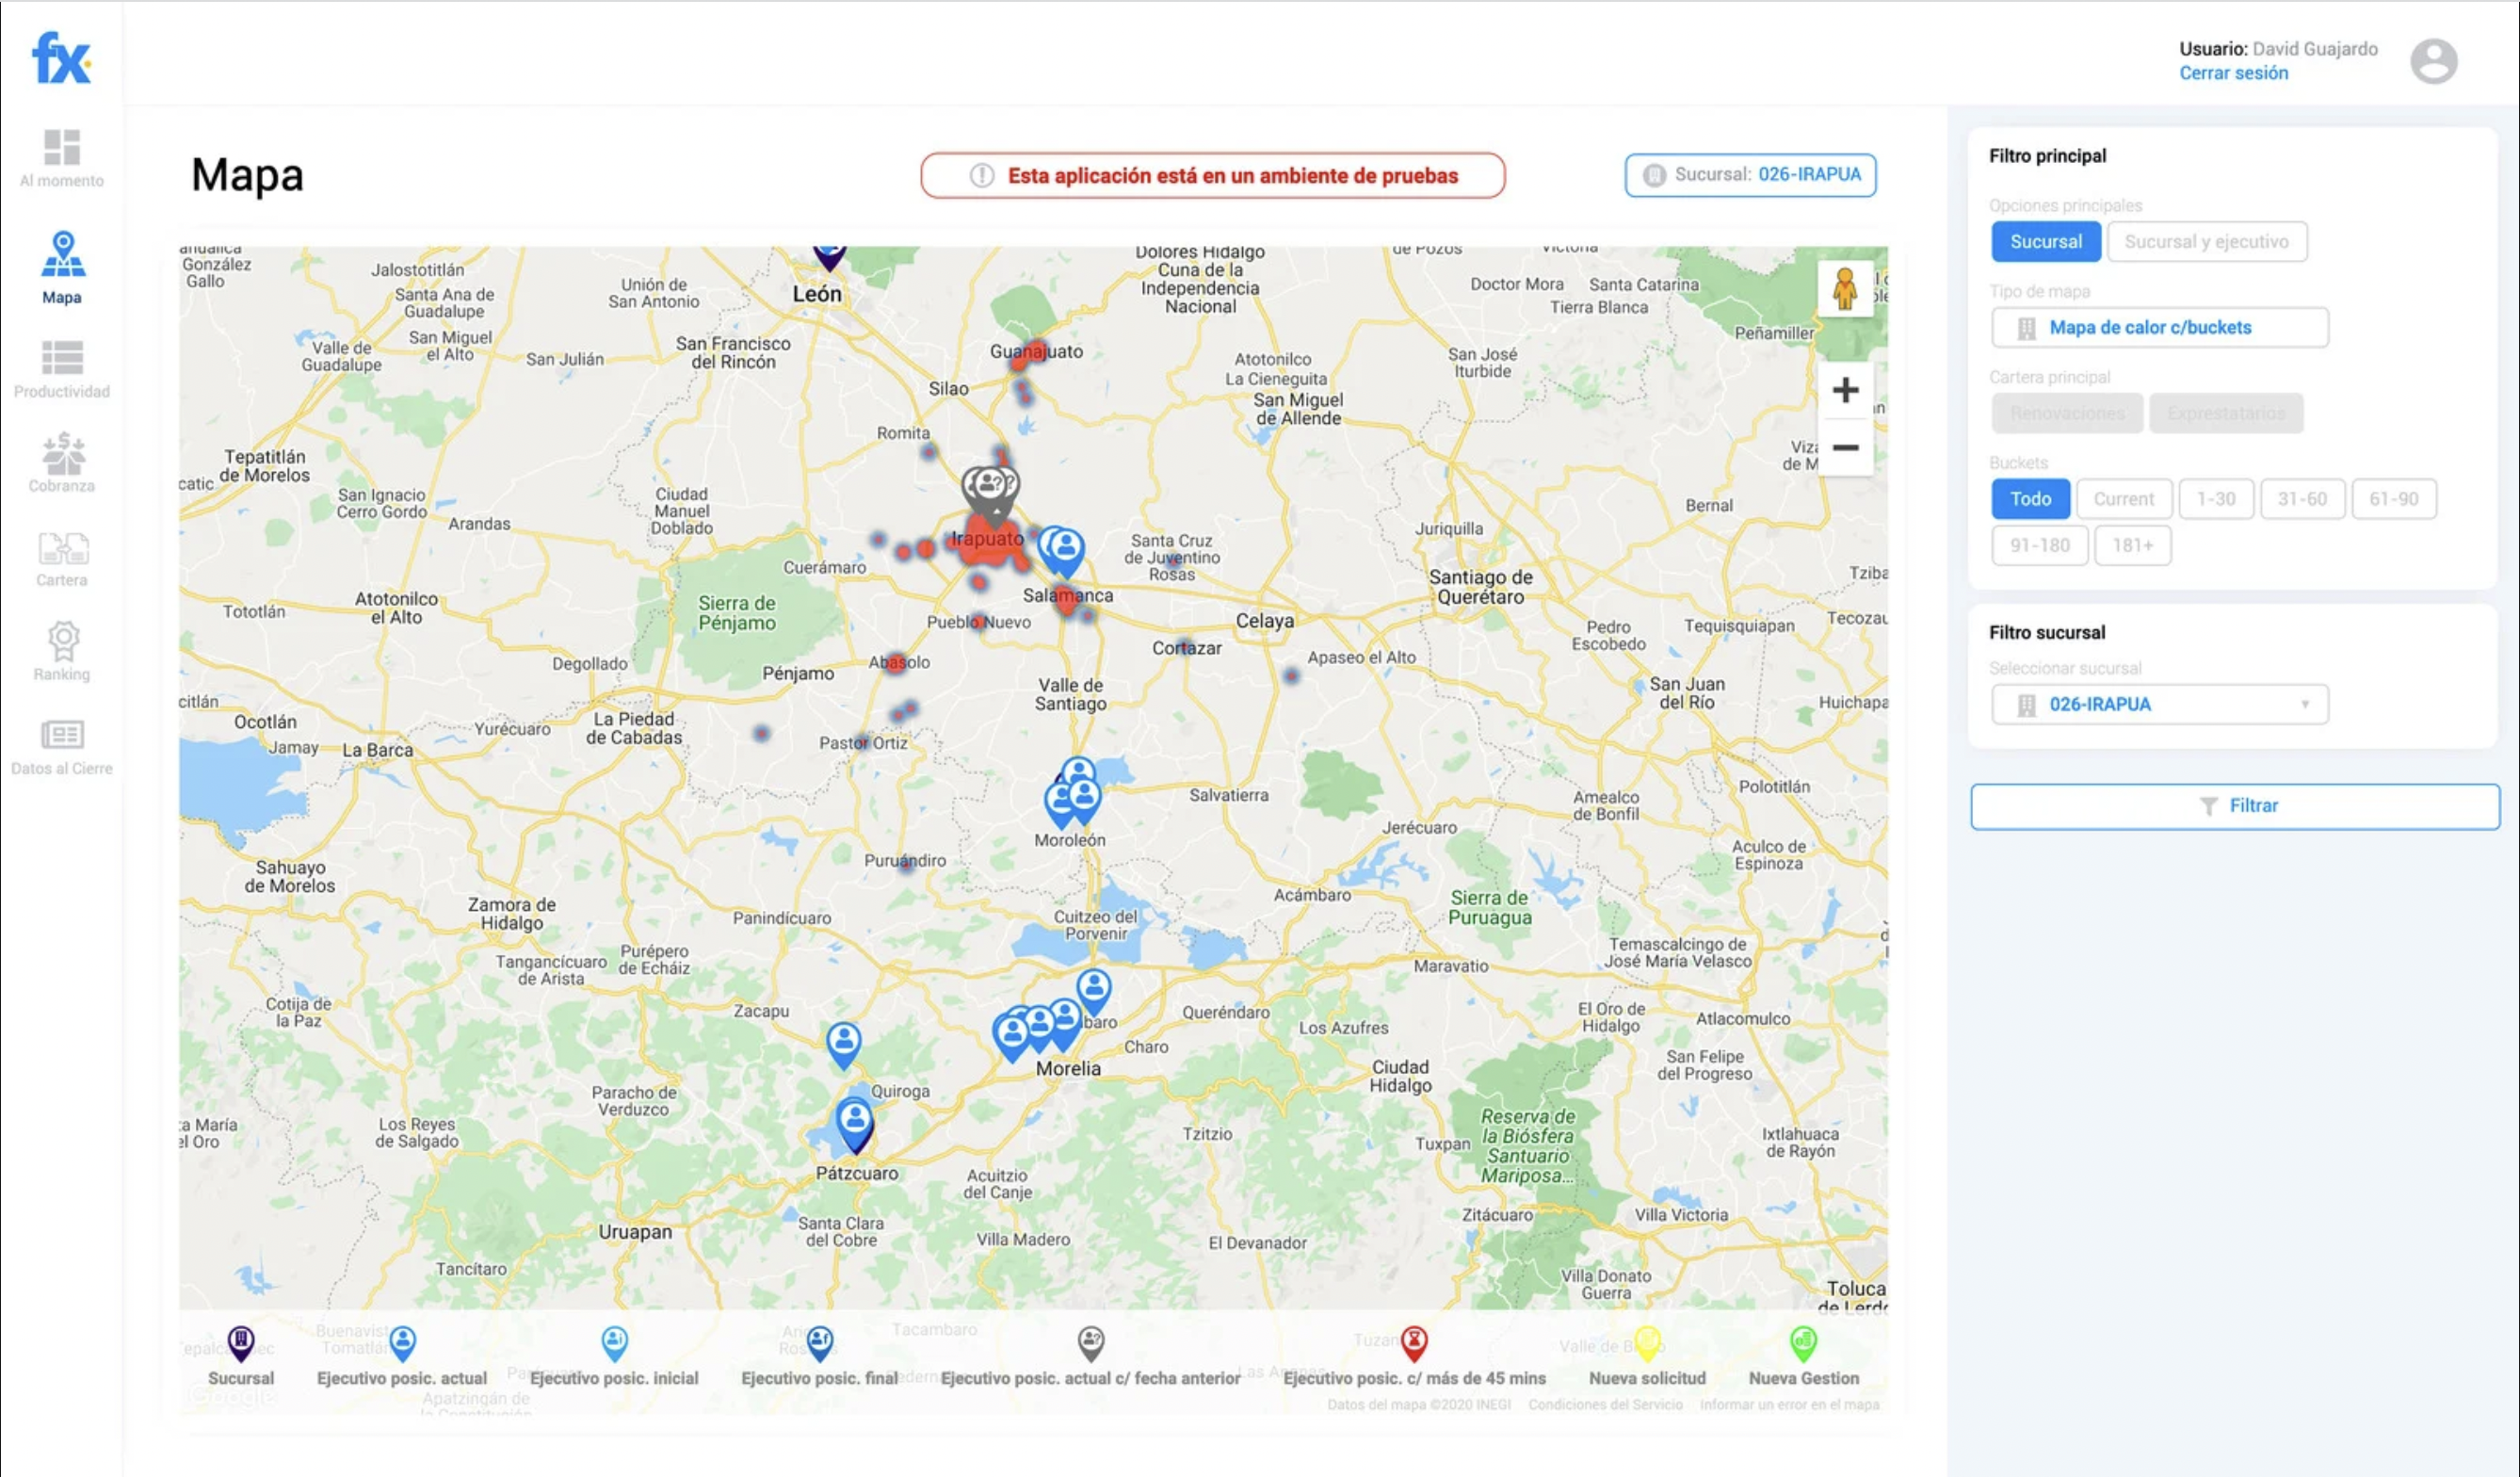Go to Cobranza section icon
2520x1477 pixels.
[62, 454]
